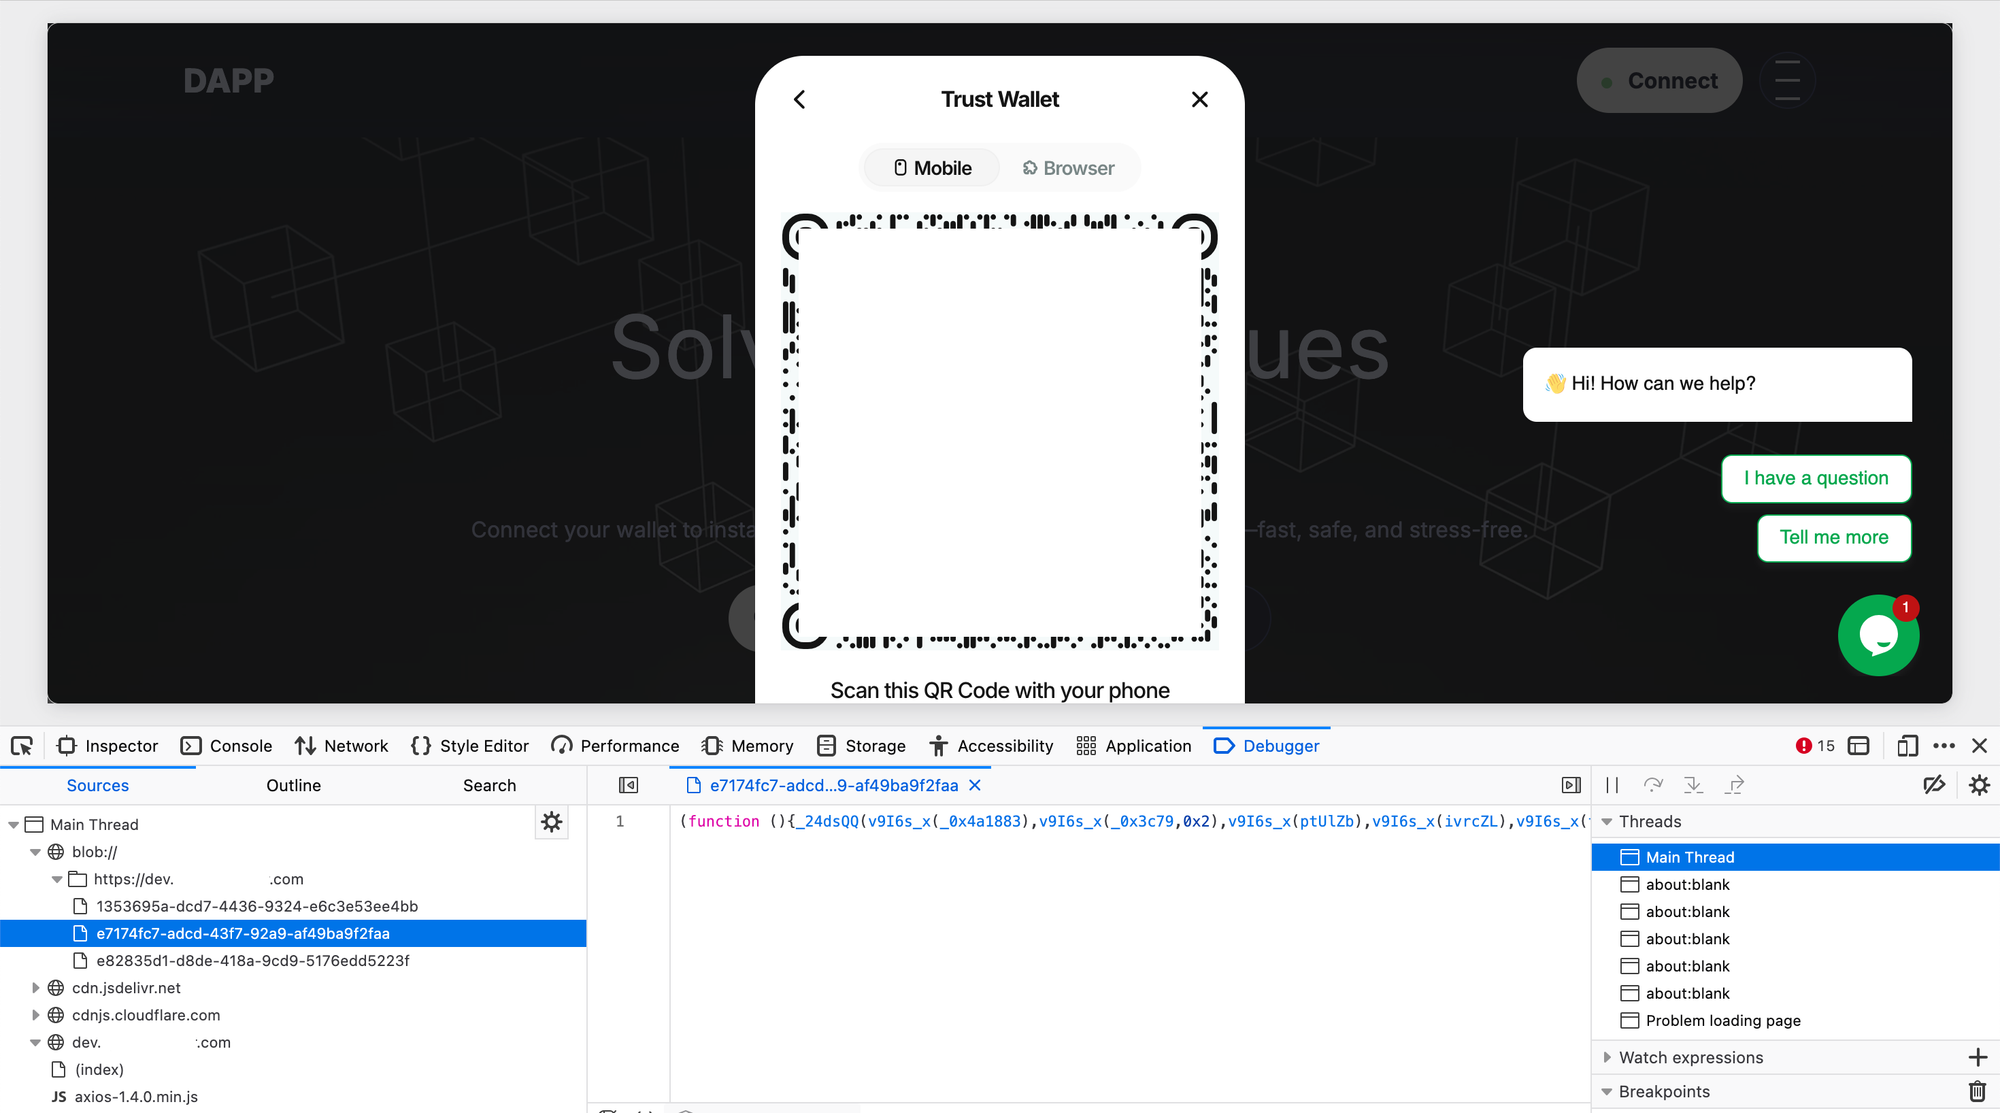
Task: Select axios-1.4.0.min.js source file
Action: coord(136,1097)
